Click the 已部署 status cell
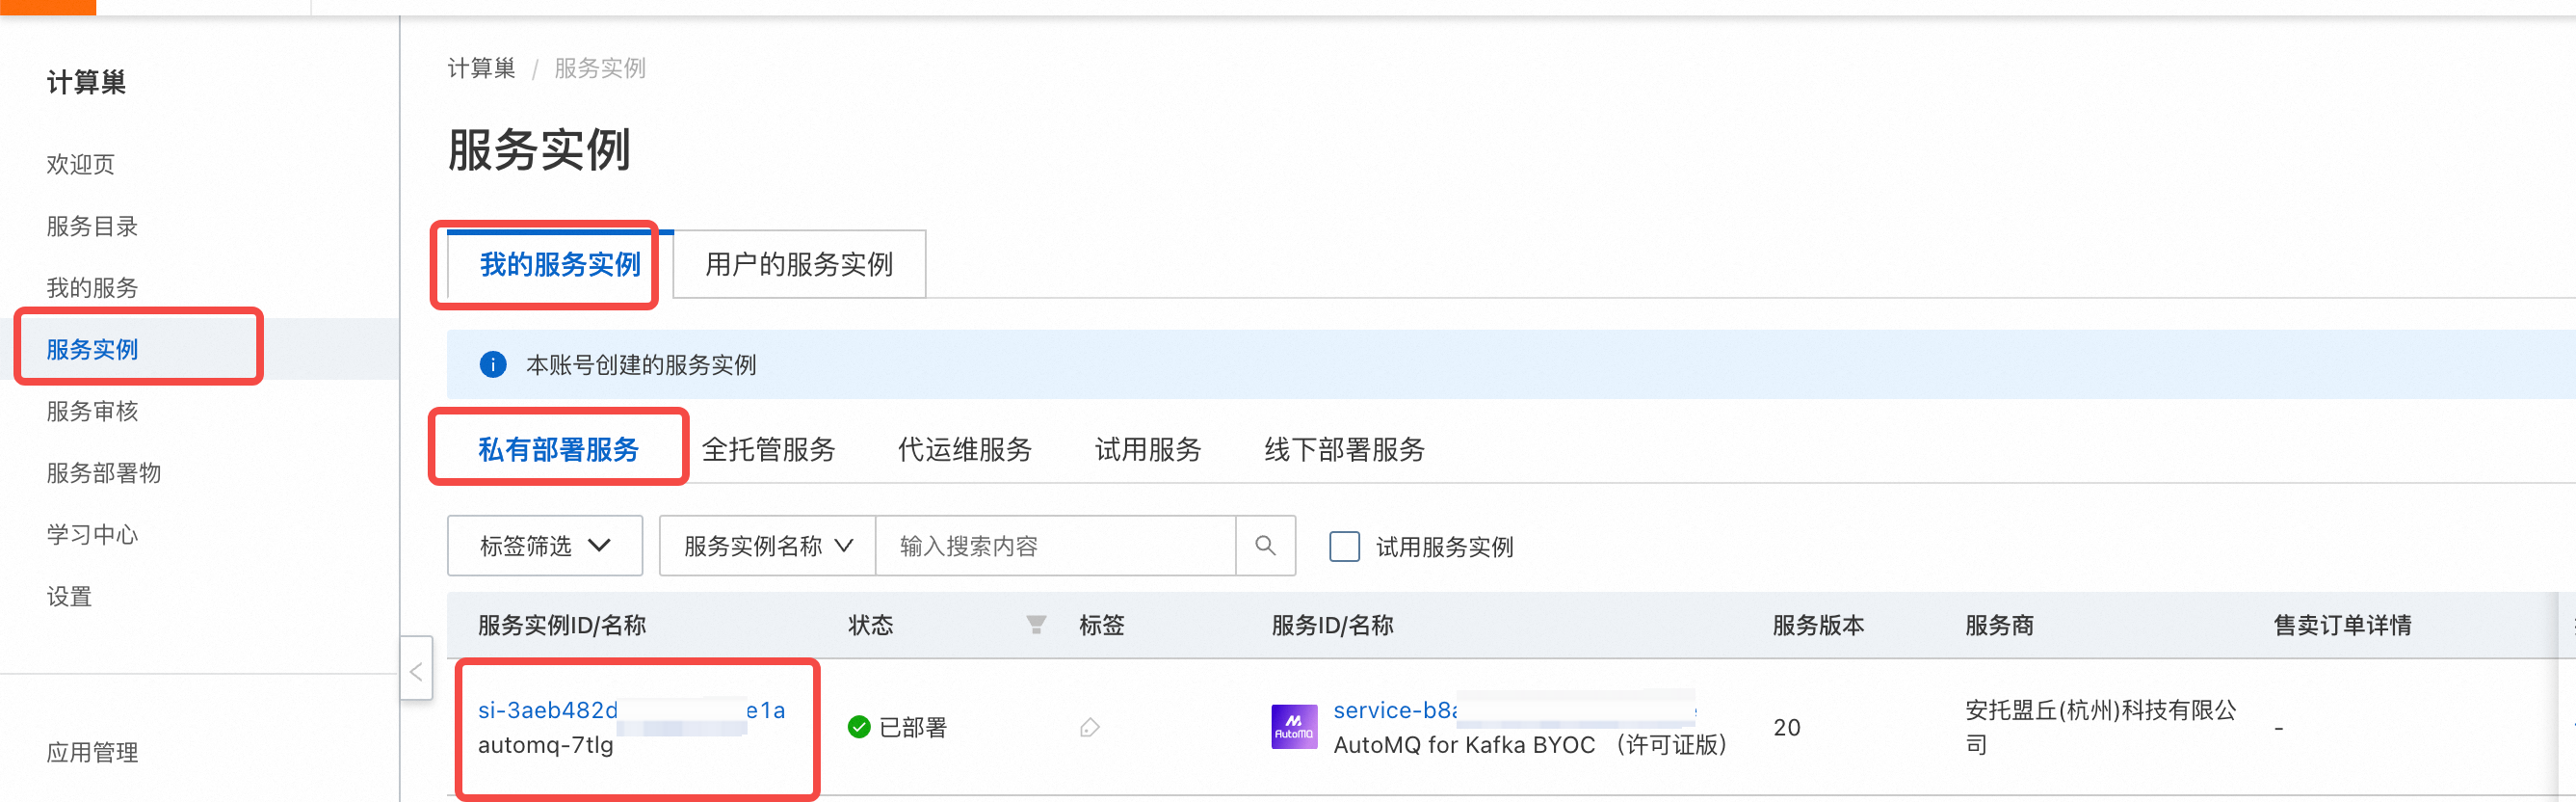 pos(897,727)
